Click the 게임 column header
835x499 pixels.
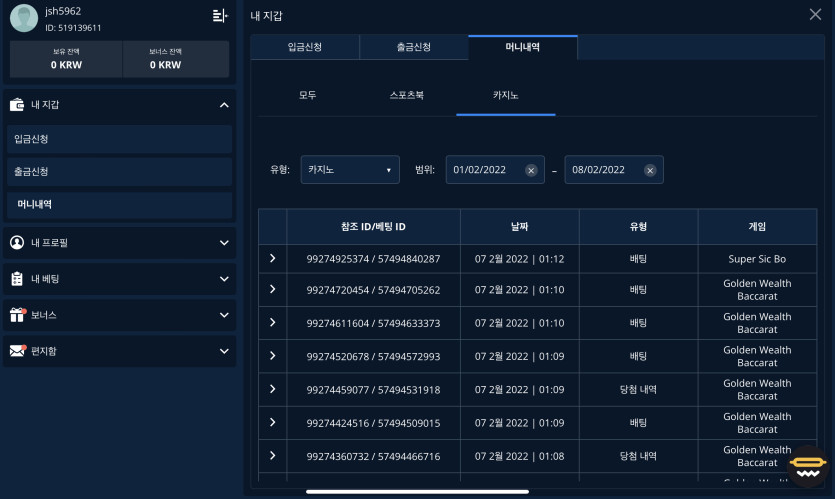click(757, 227)
